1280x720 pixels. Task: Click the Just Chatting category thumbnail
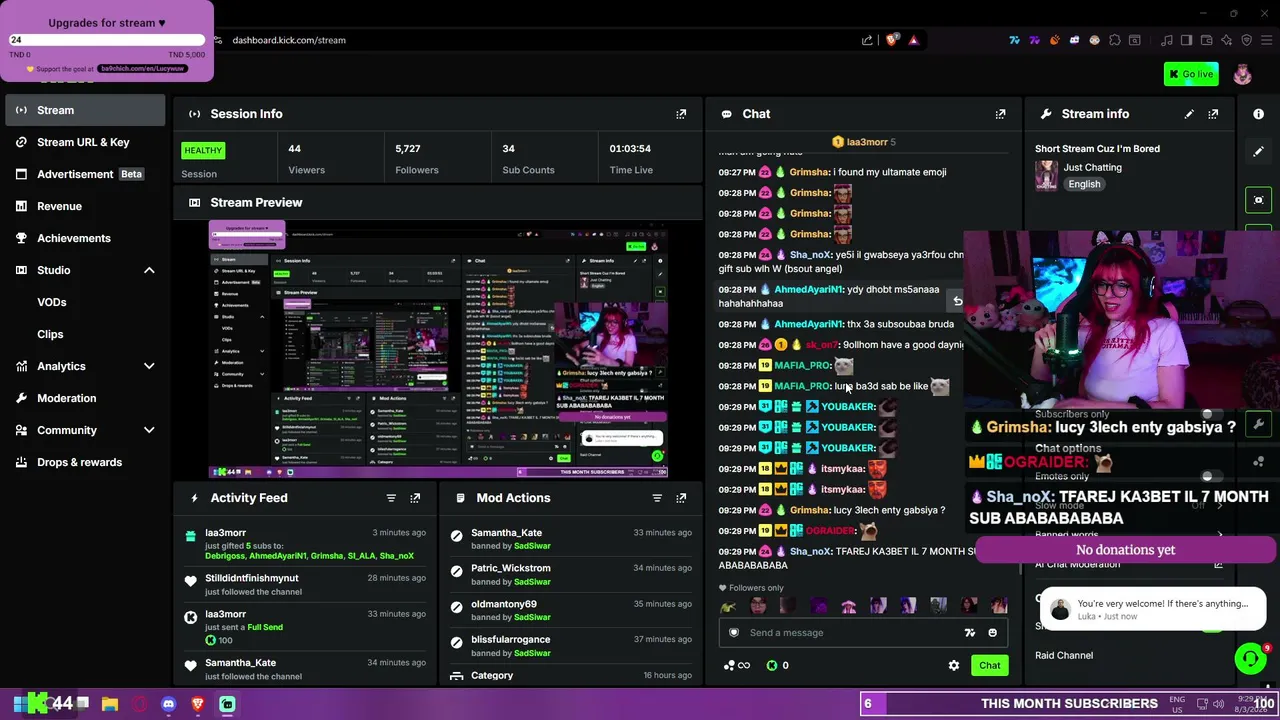[x=1046, y=175]
